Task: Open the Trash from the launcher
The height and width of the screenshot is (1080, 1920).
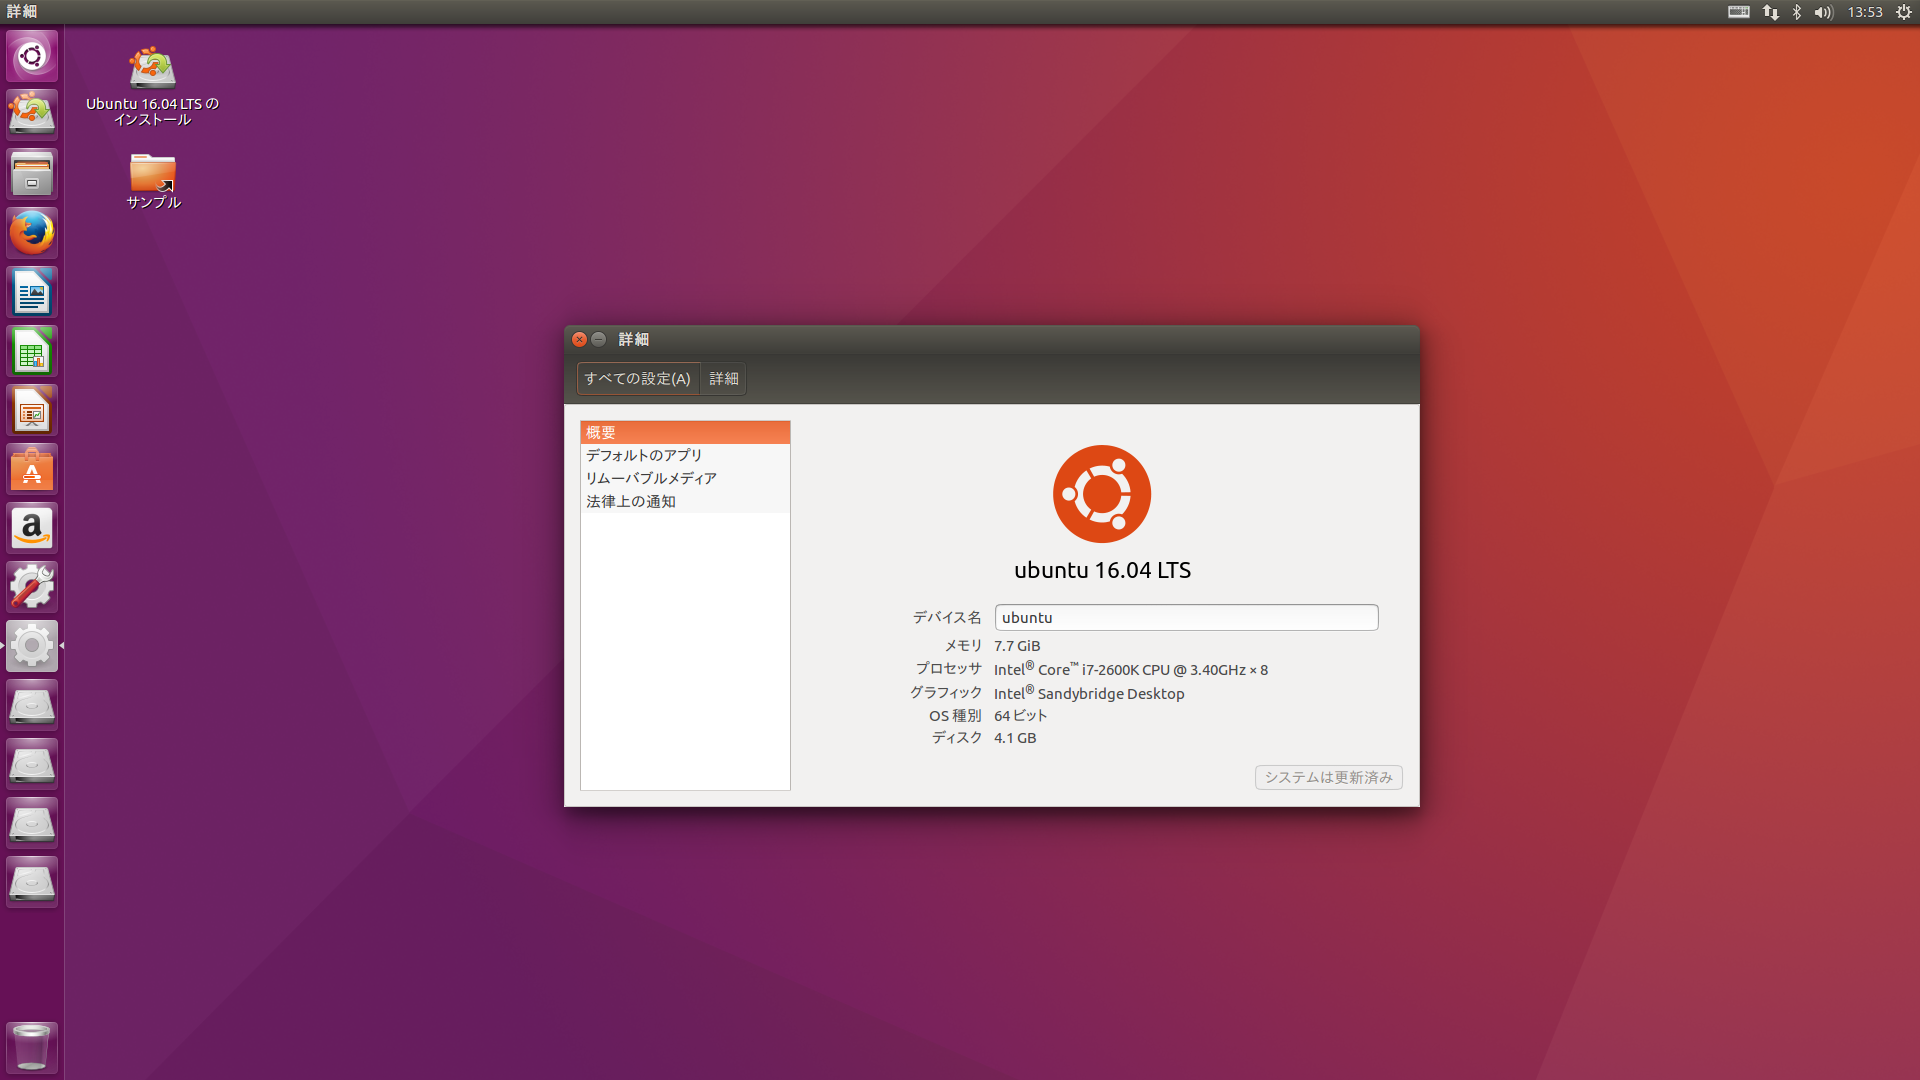Action: click(32, 1047)
